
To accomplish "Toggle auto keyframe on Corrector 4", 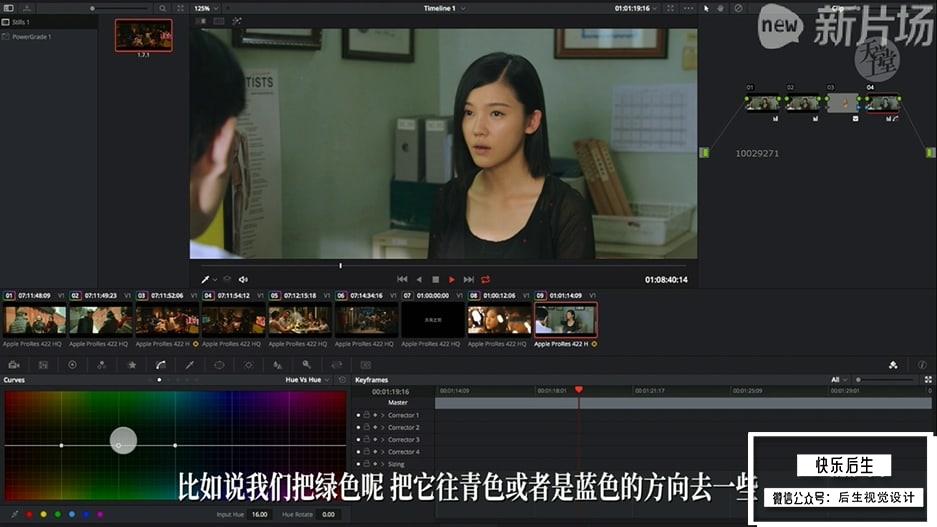I will 375,452.
